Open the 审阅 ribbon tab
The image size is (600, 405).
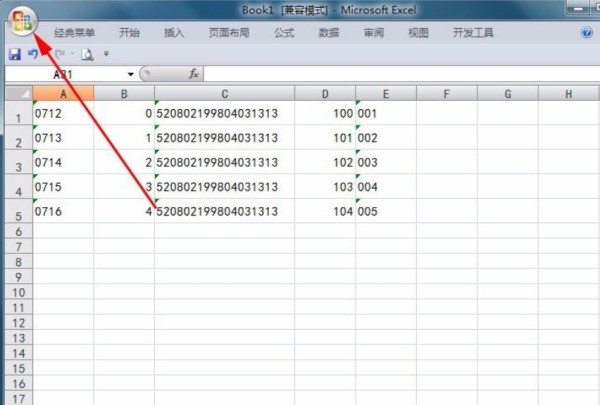pos(373,33)
